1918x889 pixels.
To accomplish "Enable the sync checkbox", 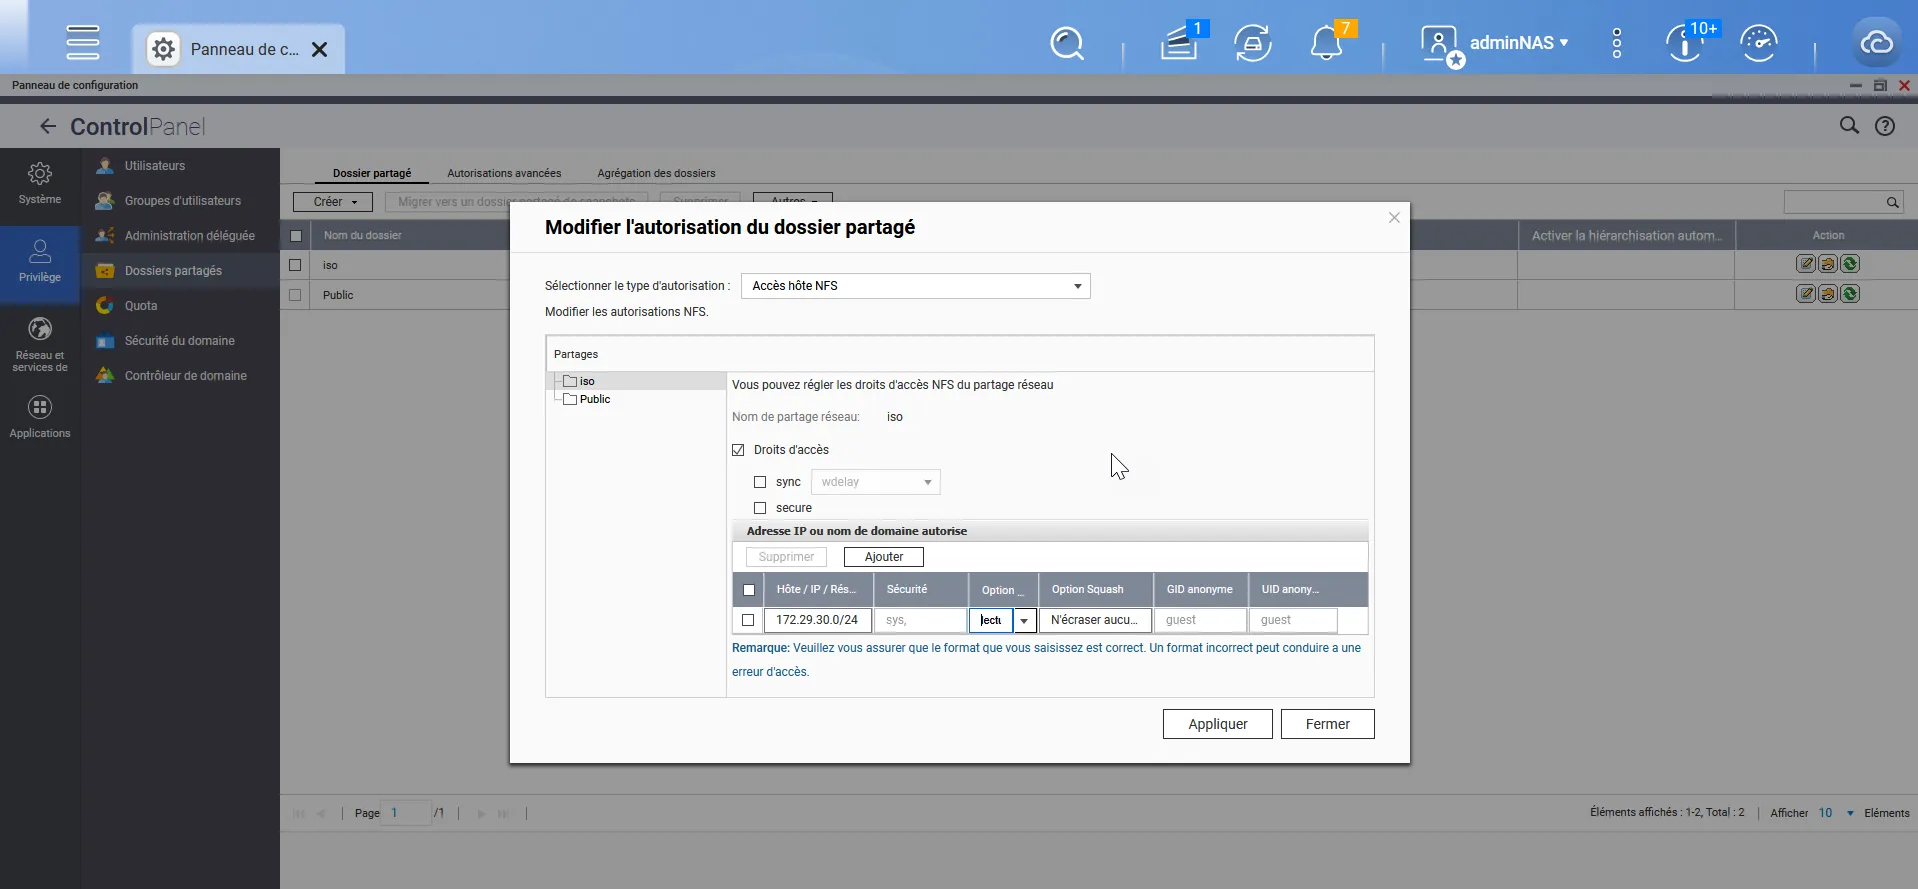I will tap(760, 482).
